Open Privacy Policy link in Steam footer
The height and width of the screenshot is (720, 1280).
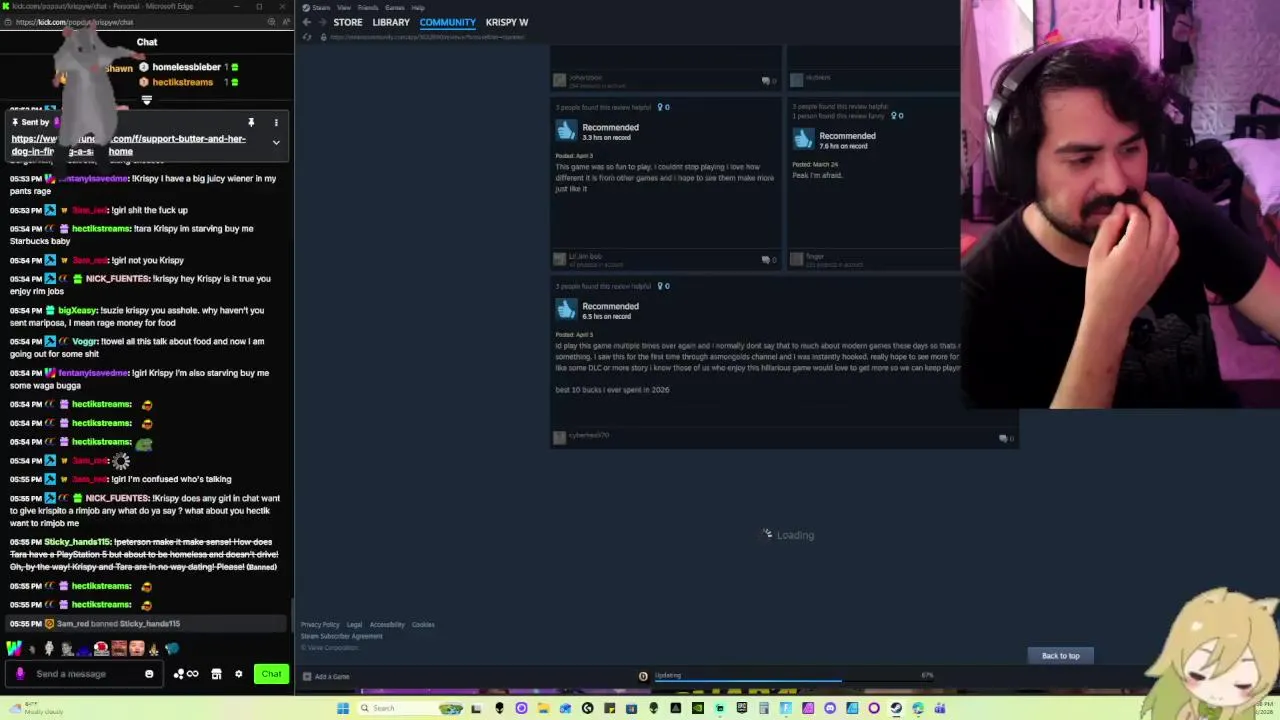coord(320,625)
